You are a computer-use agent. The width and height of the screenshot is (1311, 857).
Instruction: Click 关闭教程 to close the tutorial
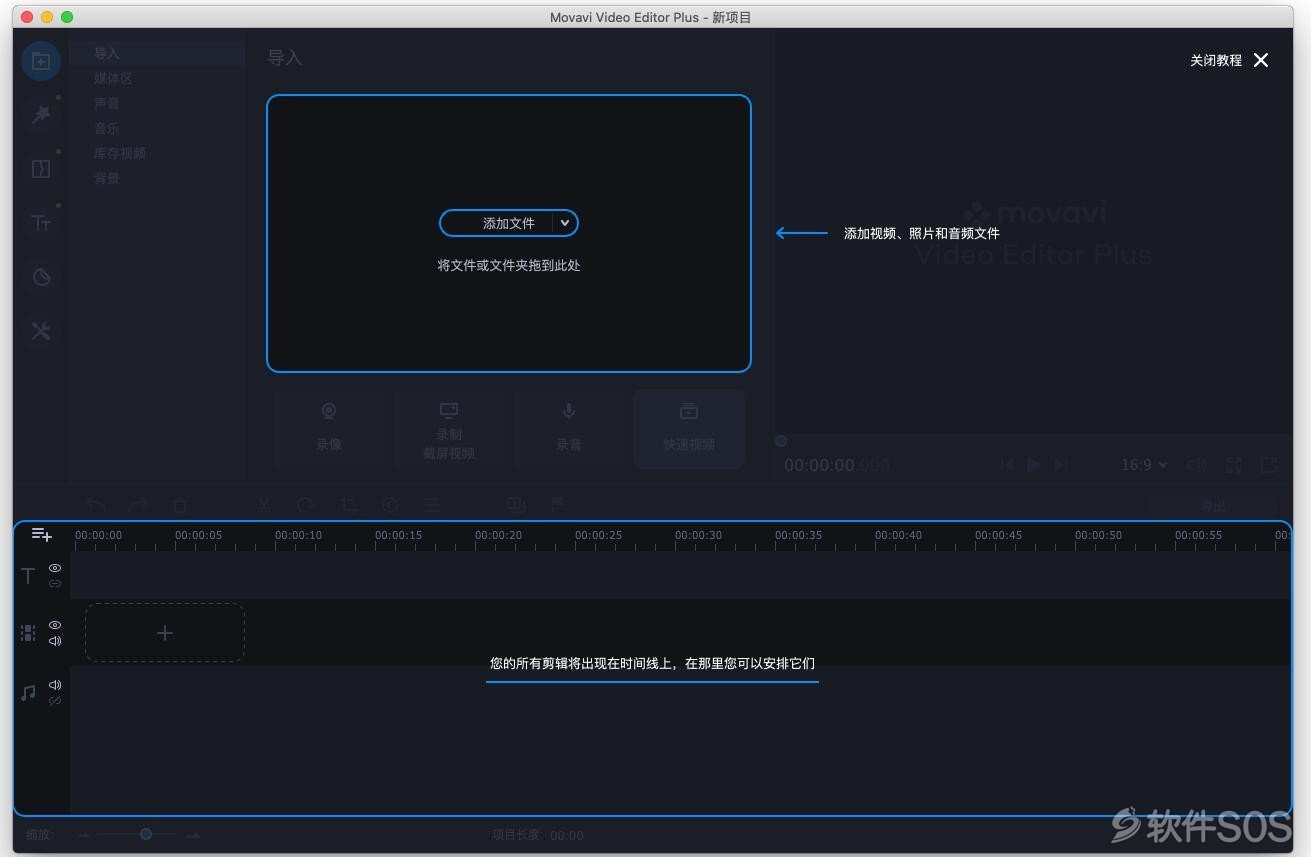[x=1229, y=60]
